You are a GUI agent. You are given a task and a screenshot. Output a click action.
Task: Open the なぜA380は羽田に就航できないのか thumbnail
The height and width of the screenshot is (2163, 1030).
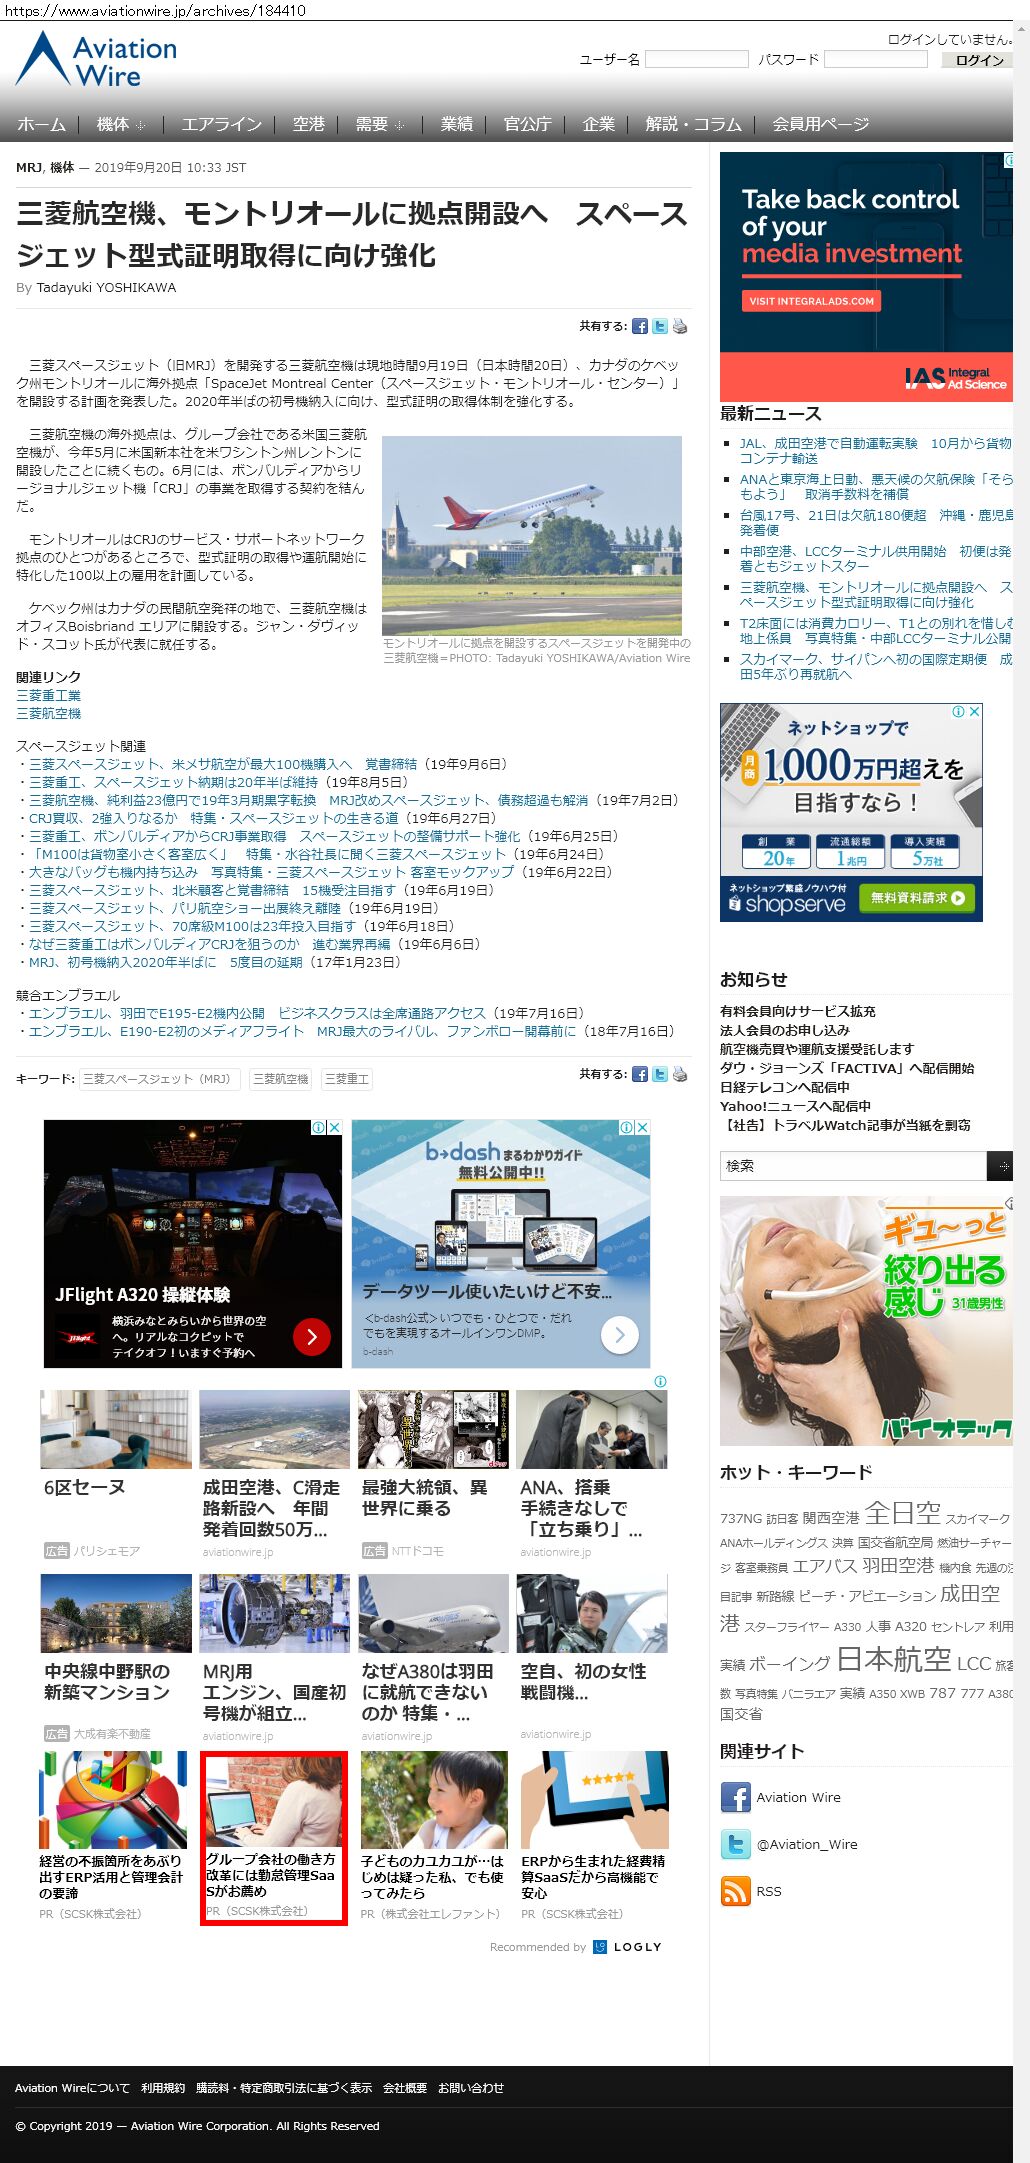[x=434, y=1613]
